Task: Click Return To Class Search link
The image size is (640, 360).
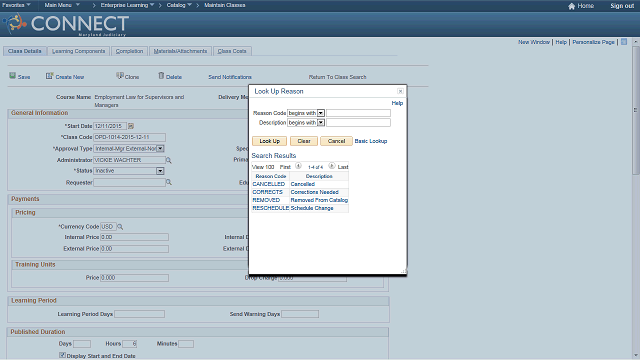Action: click(338, 77)
